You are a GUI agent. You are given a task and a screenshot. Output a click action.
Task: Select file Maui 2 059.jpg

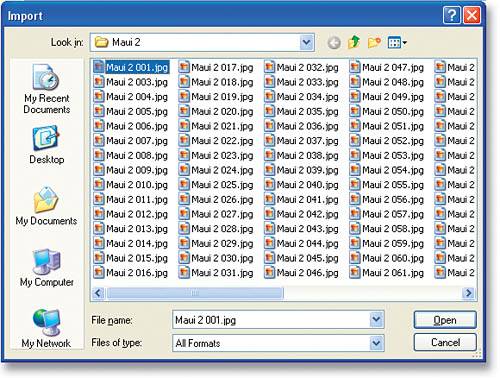(387, 243)
